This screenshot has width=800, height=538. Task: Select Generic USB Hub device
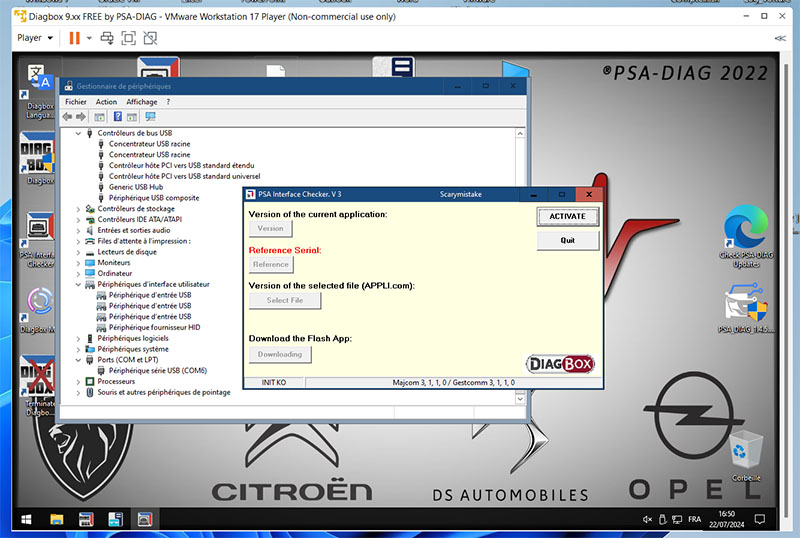136,187
